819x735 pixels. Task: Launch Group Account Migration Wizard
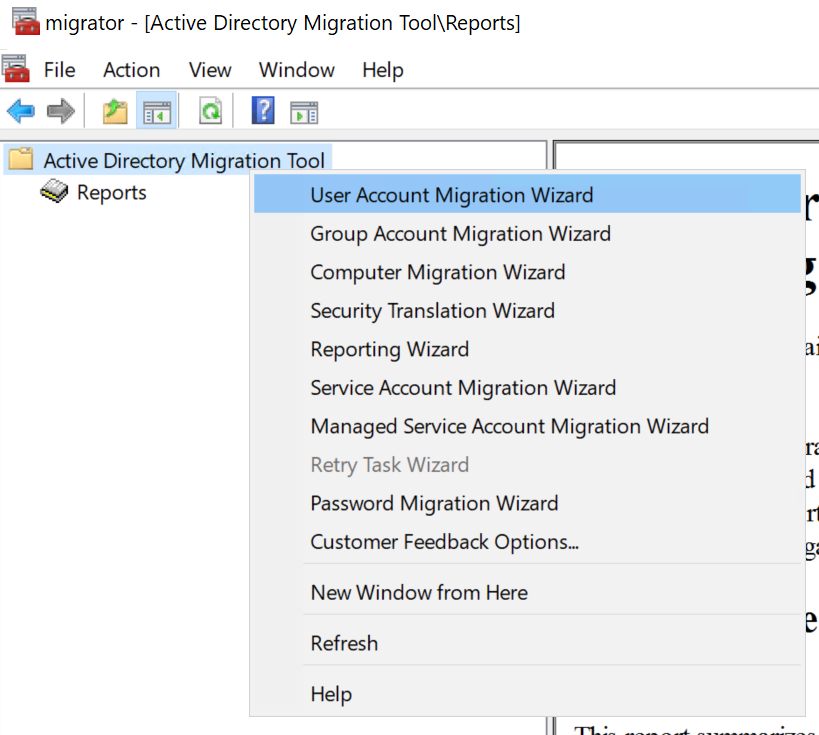527,234
